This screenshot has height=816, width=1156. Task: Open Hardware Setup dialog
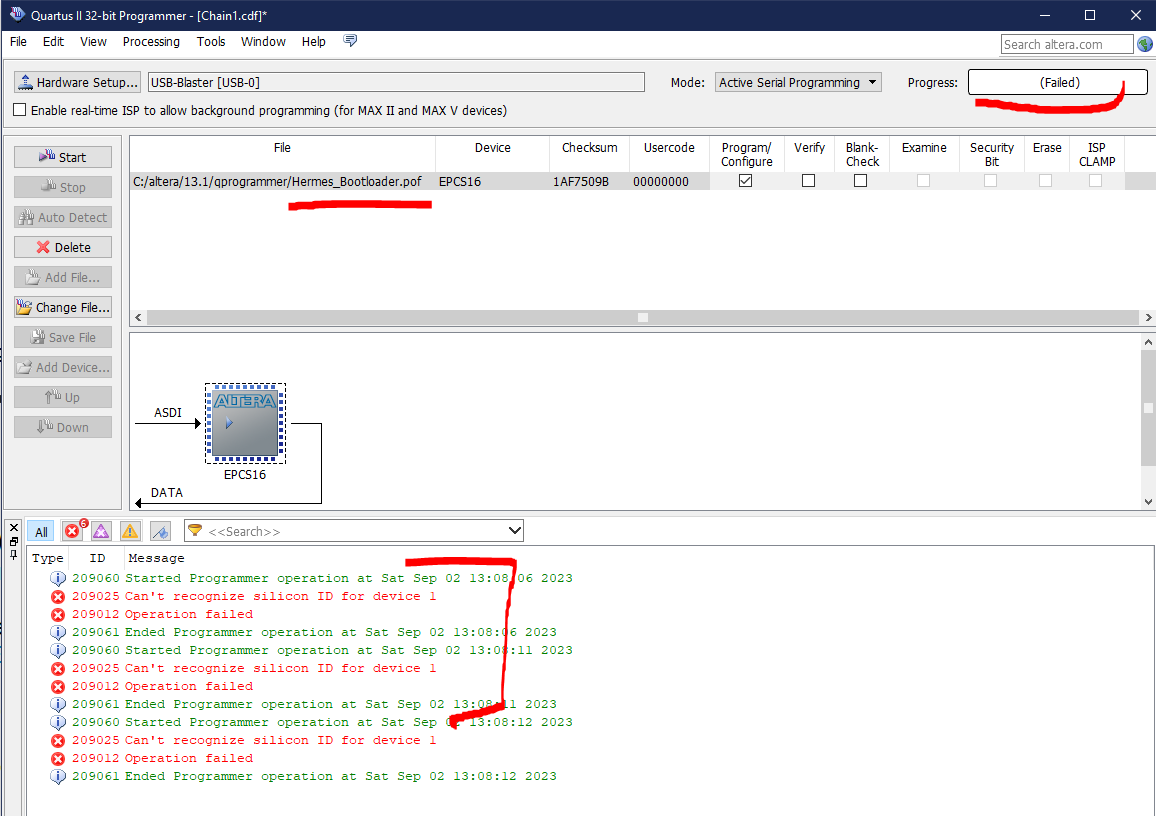tap(77, 83)
